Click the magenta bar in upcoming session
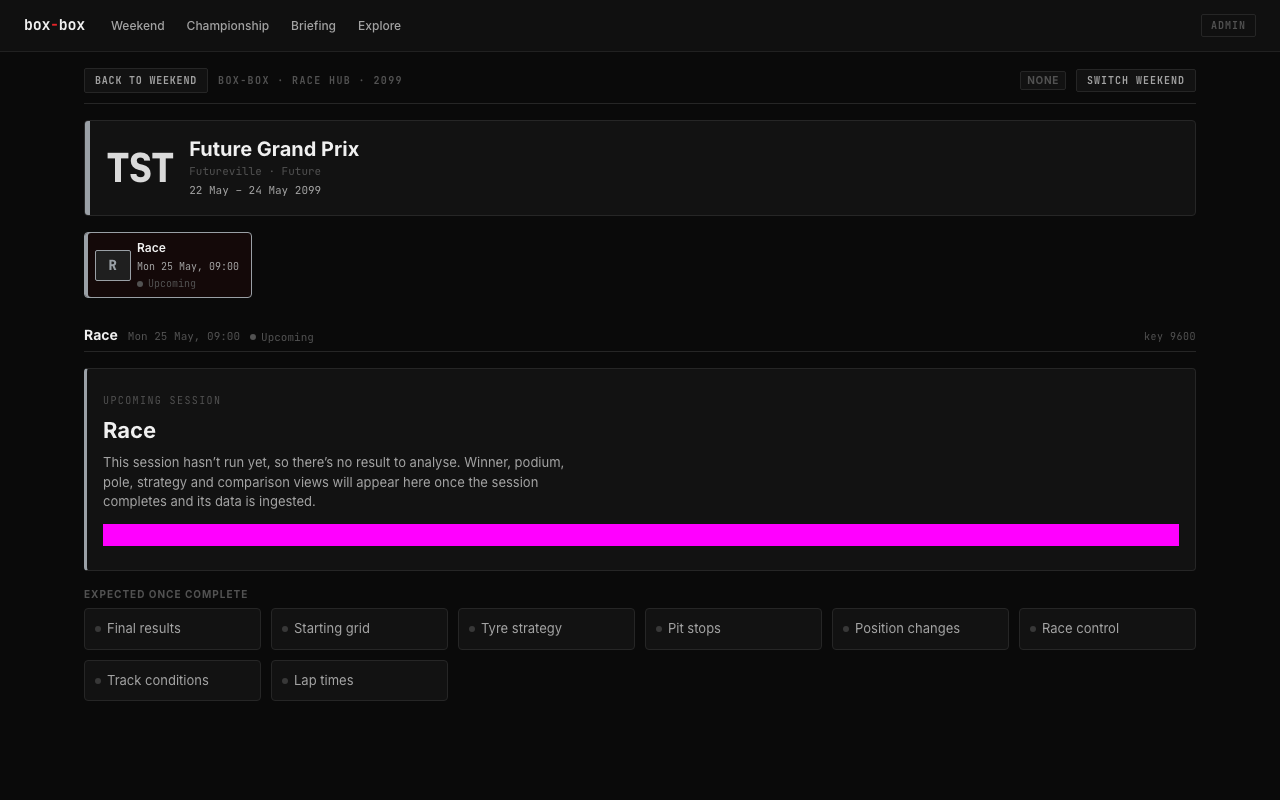The image size is (1280, 800). 641,535
